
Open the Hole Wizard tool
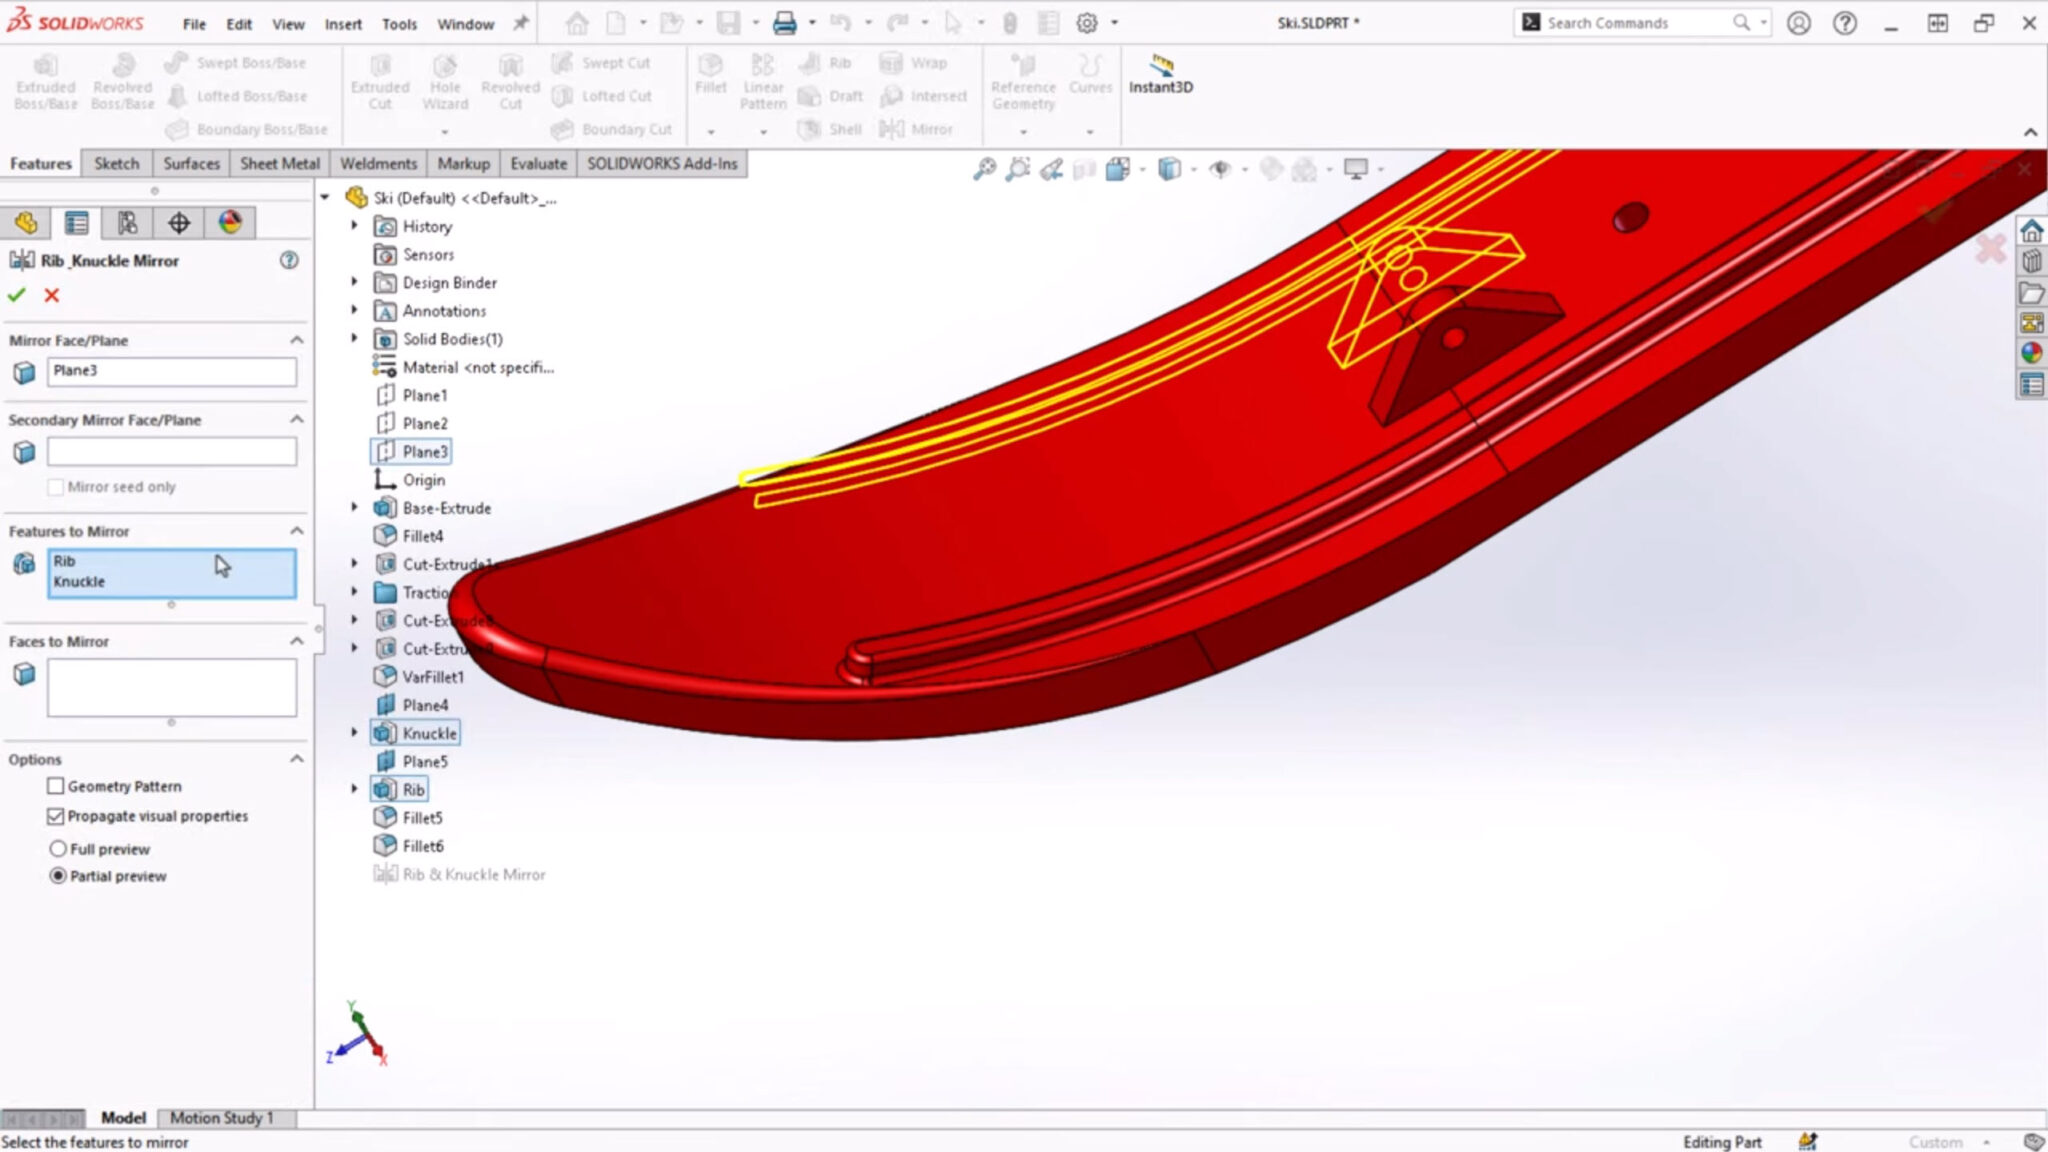tap(446, 80)
